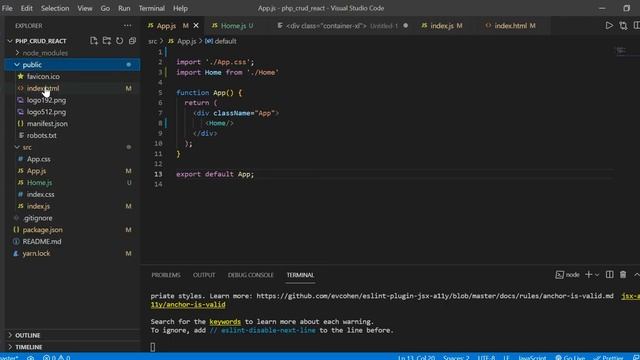Expand the node_modules folder
The height and width of the screenshot is (360, 640).
(45, 53)
